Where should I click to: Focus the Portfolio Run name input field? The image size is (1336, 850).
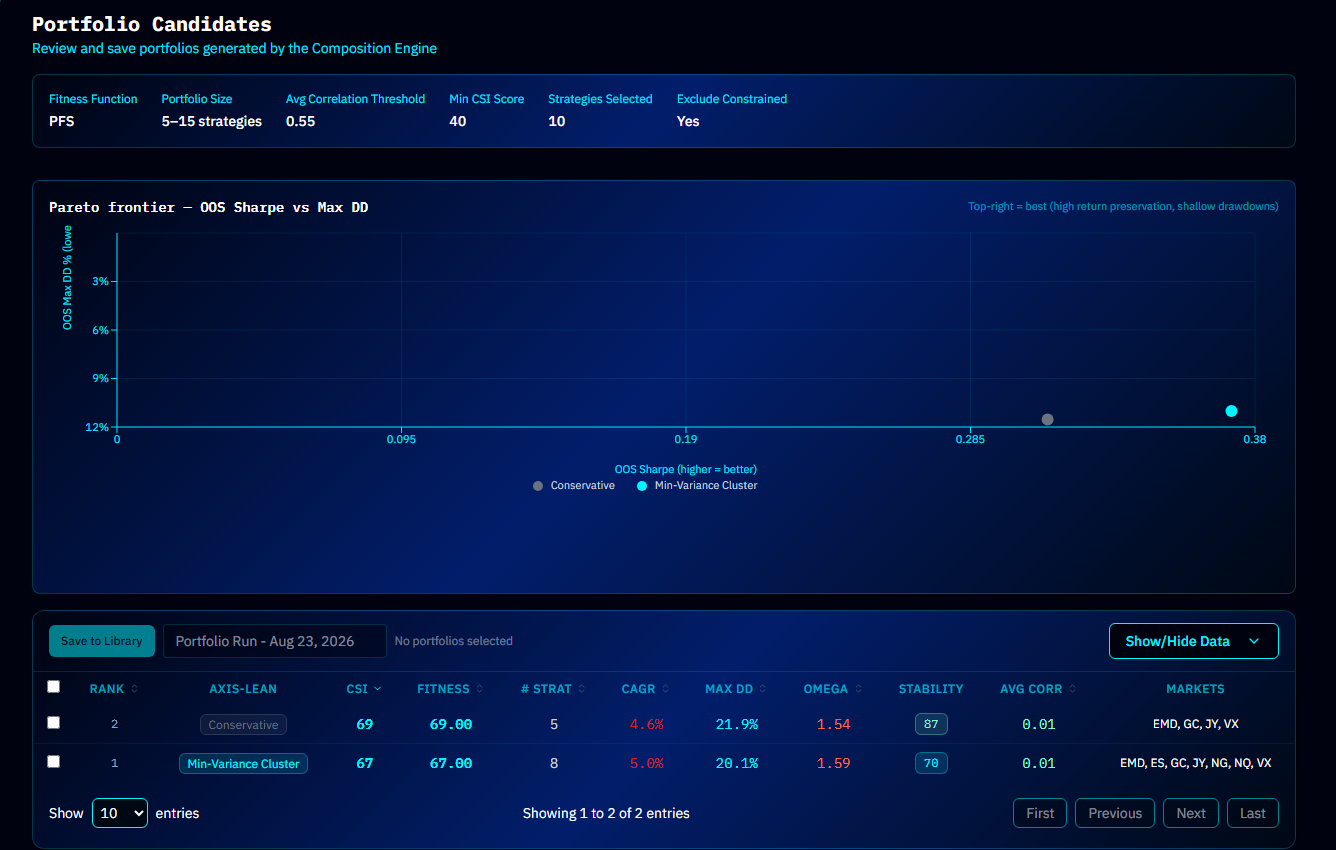[x=275, y=641]
